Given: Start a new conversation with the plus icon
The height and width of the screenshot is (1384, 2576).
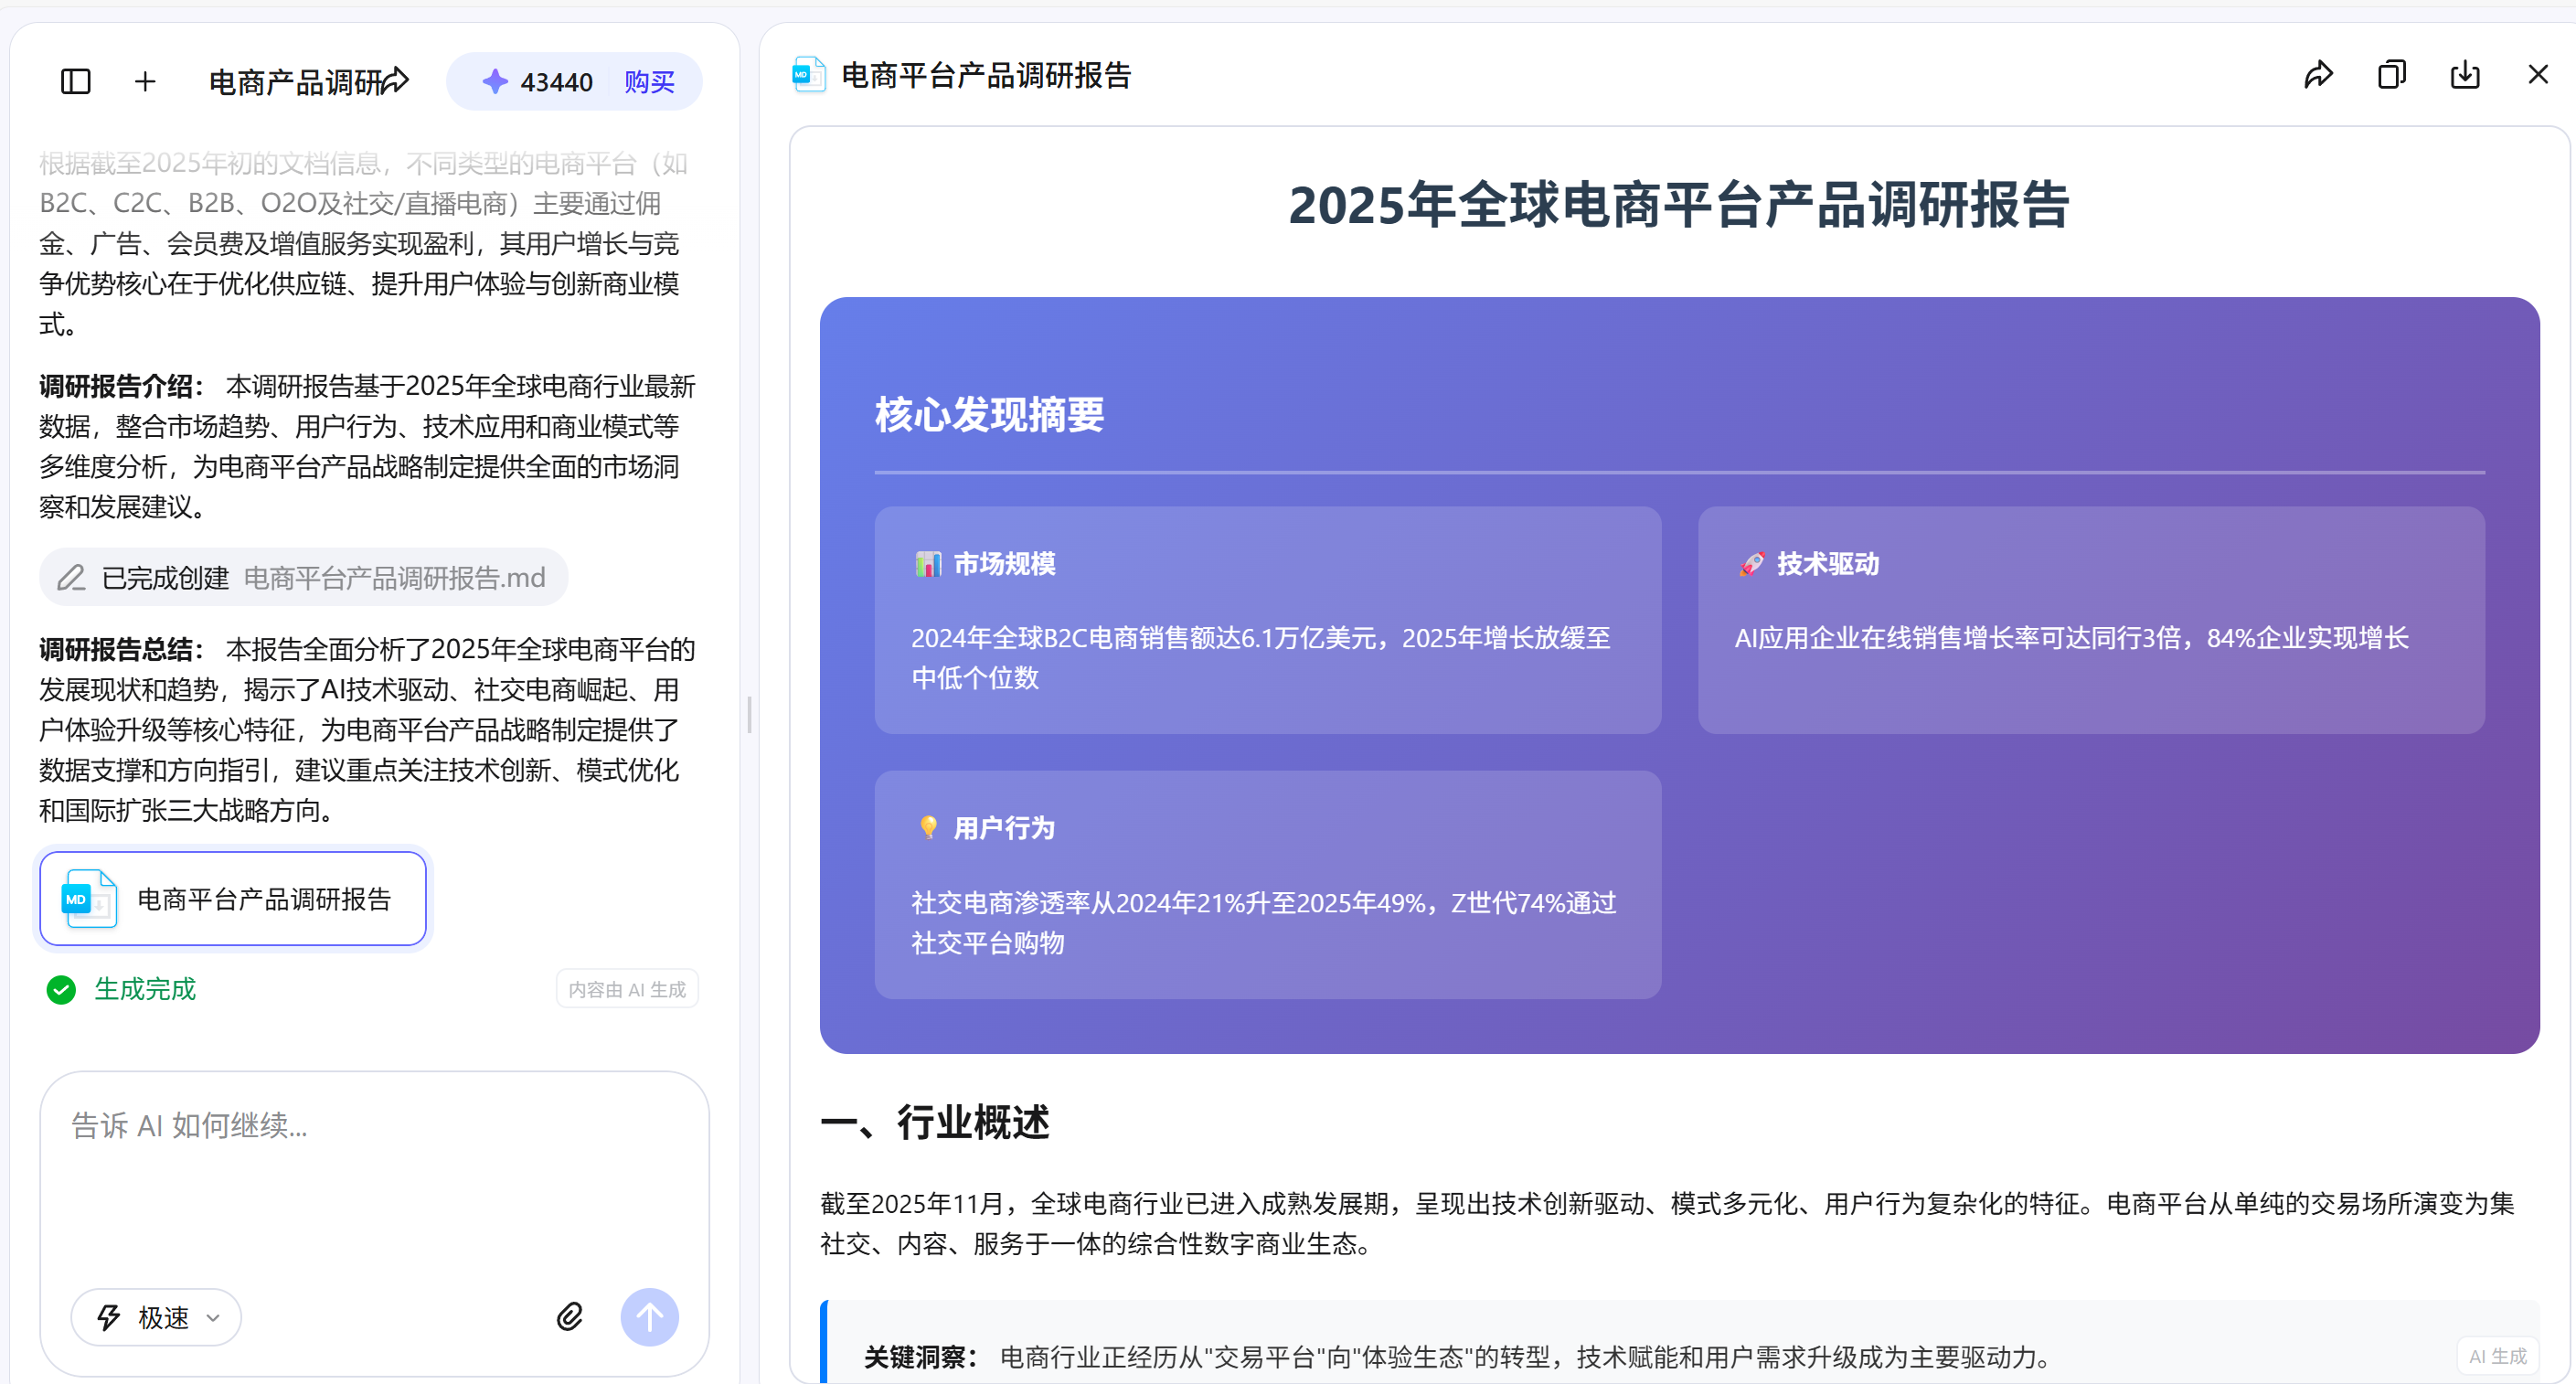Looking at the screenshot, I should click(x=145, y=81).
